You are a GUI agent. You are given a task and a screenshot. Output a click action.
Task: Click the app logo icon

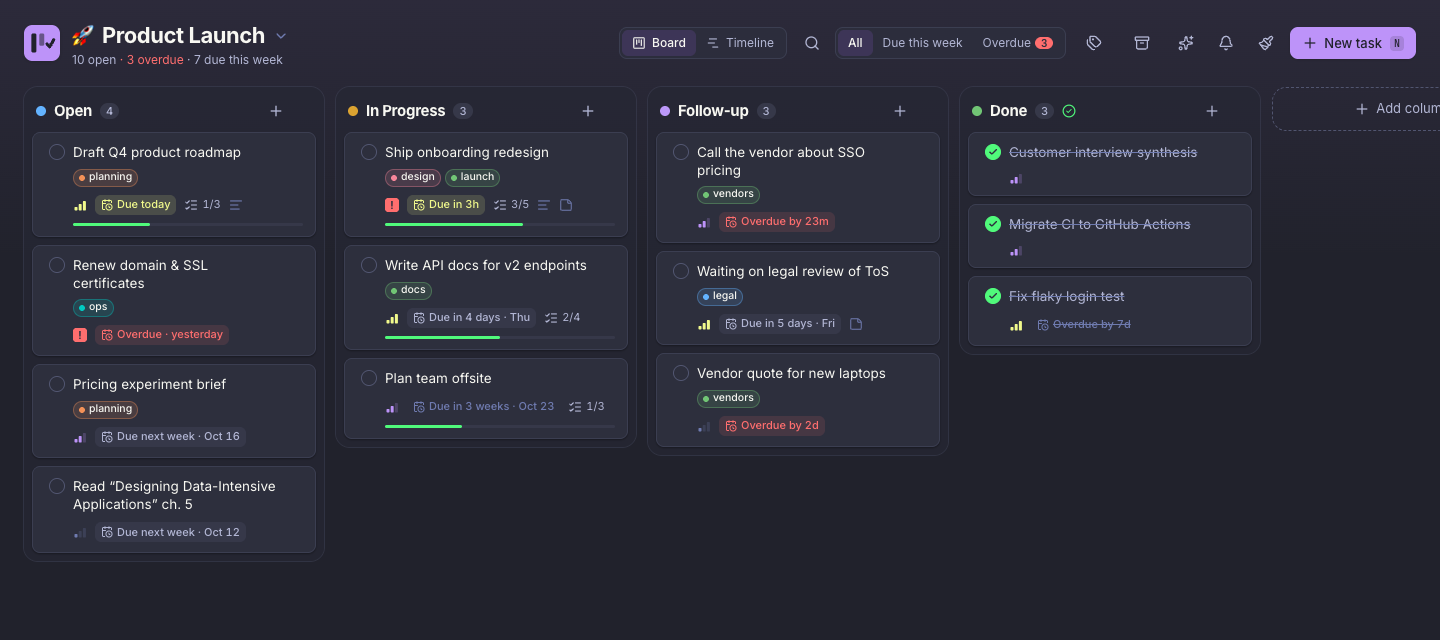42,43
